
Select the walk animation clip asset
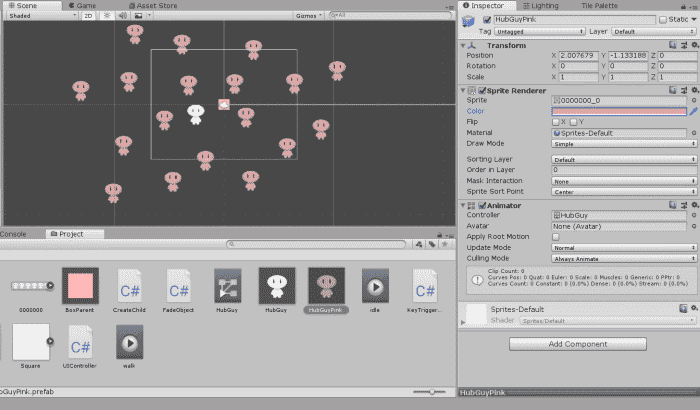(130, 344)
